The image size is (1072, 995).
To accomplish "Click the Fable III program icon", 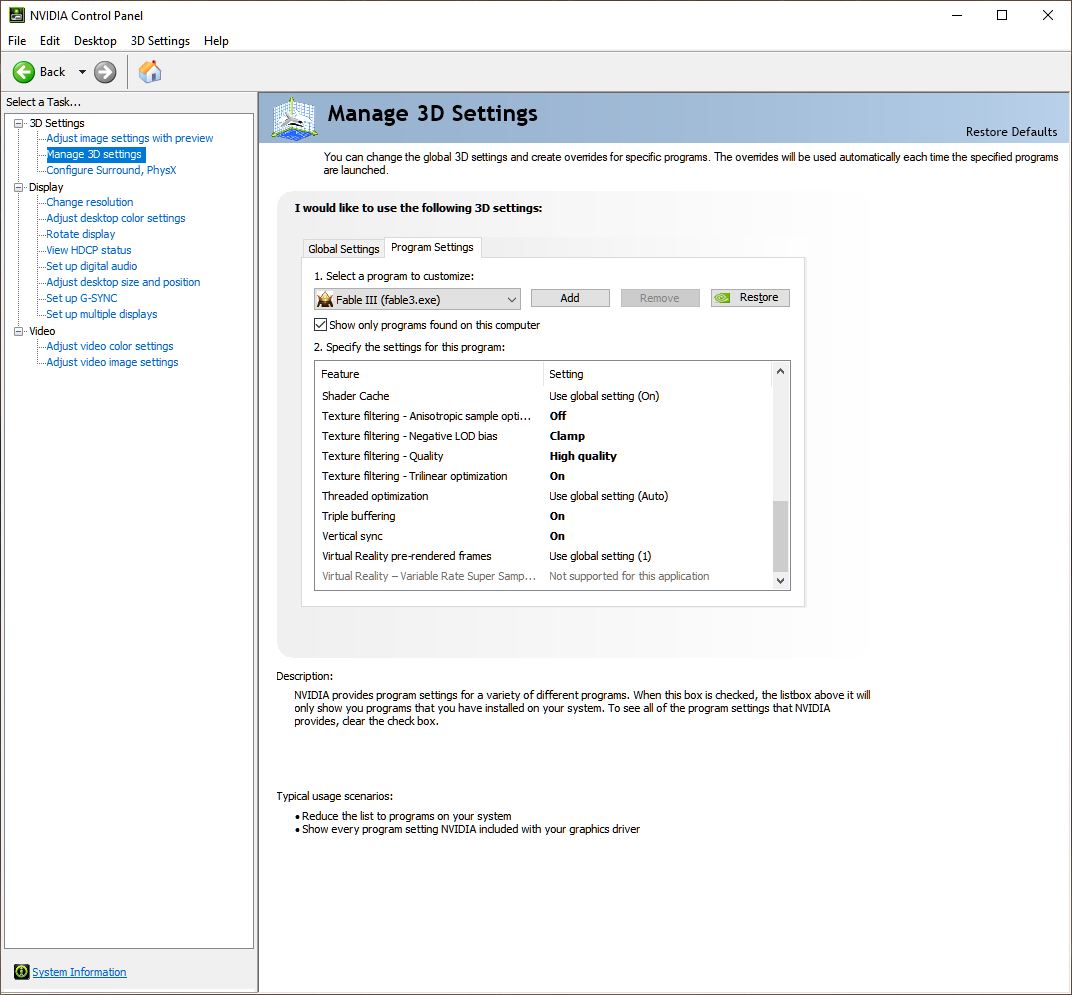I will pos(325,300).
